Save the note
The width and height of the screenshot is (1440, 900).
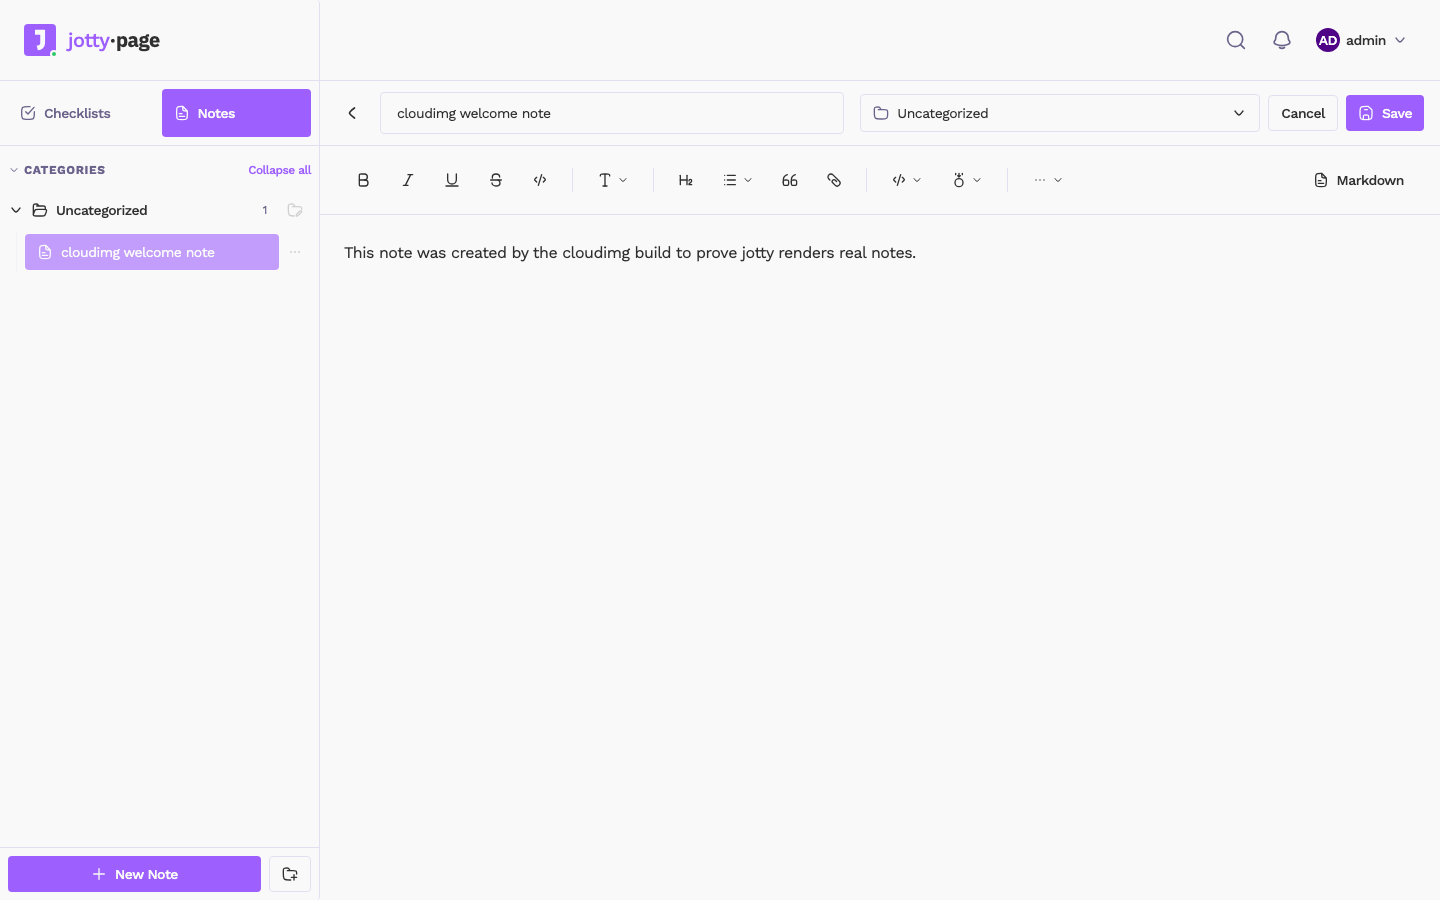pyautogui.click(x=1385, y=113)
